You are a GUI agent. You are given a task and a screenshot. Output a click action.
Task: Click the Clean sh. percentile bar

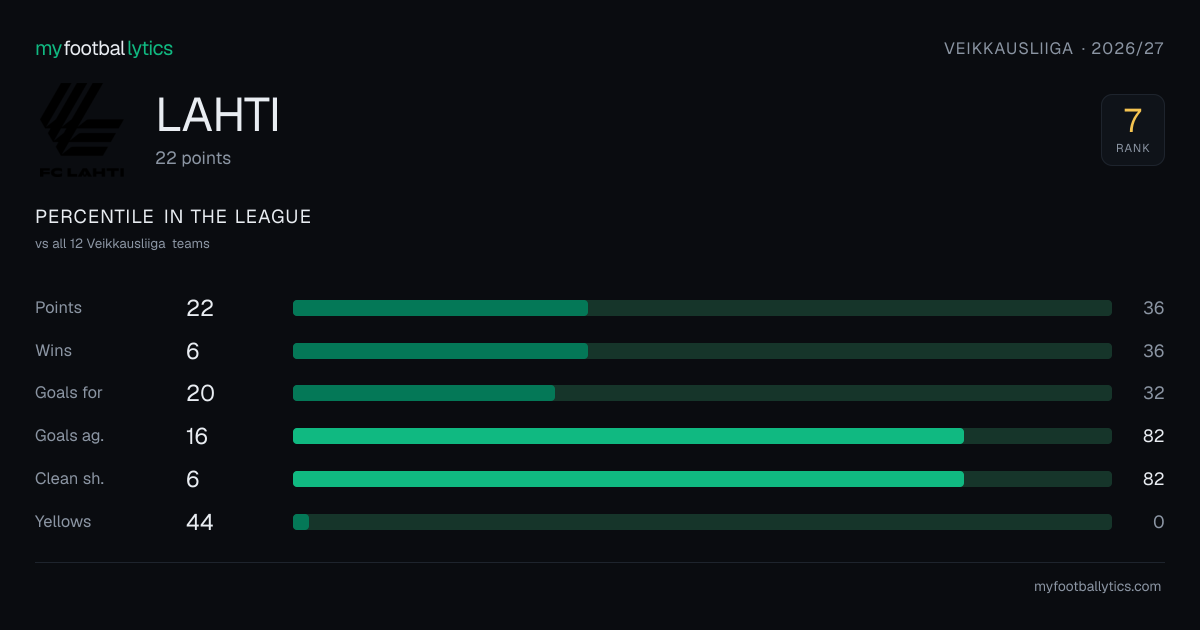[x=702, y=479]
